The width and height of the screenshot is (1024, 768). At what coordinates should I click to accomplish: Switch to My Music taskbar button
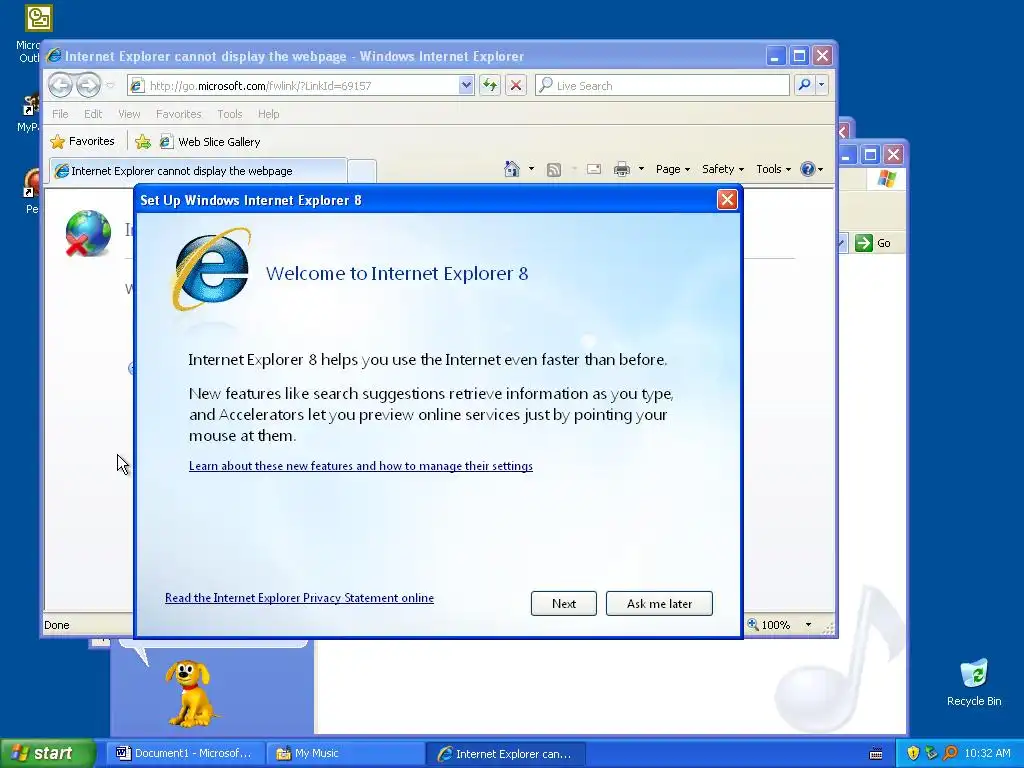pyautogui.click(x=345, y=753)
